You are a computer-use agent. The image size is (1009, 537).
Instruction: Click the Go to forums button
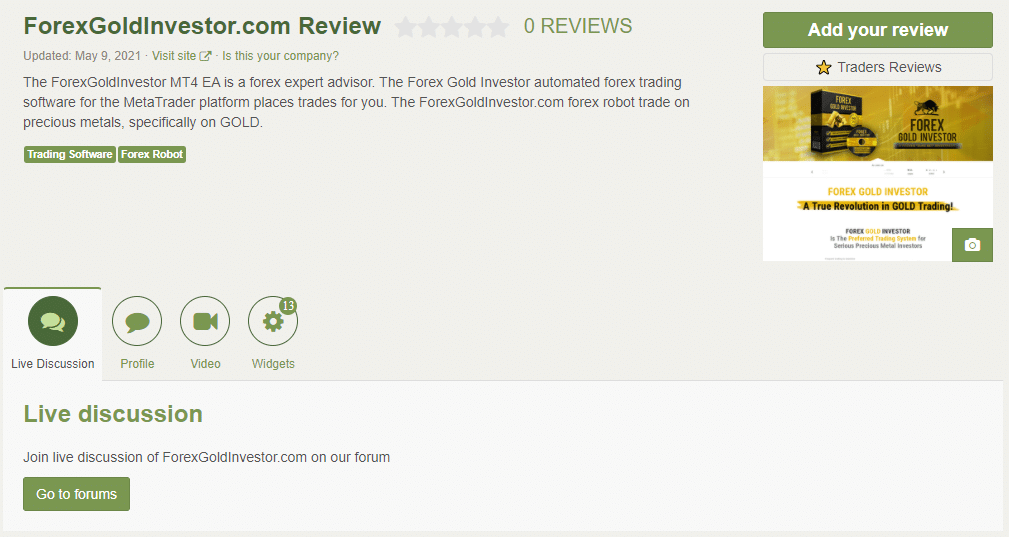[x=77, y=494]
